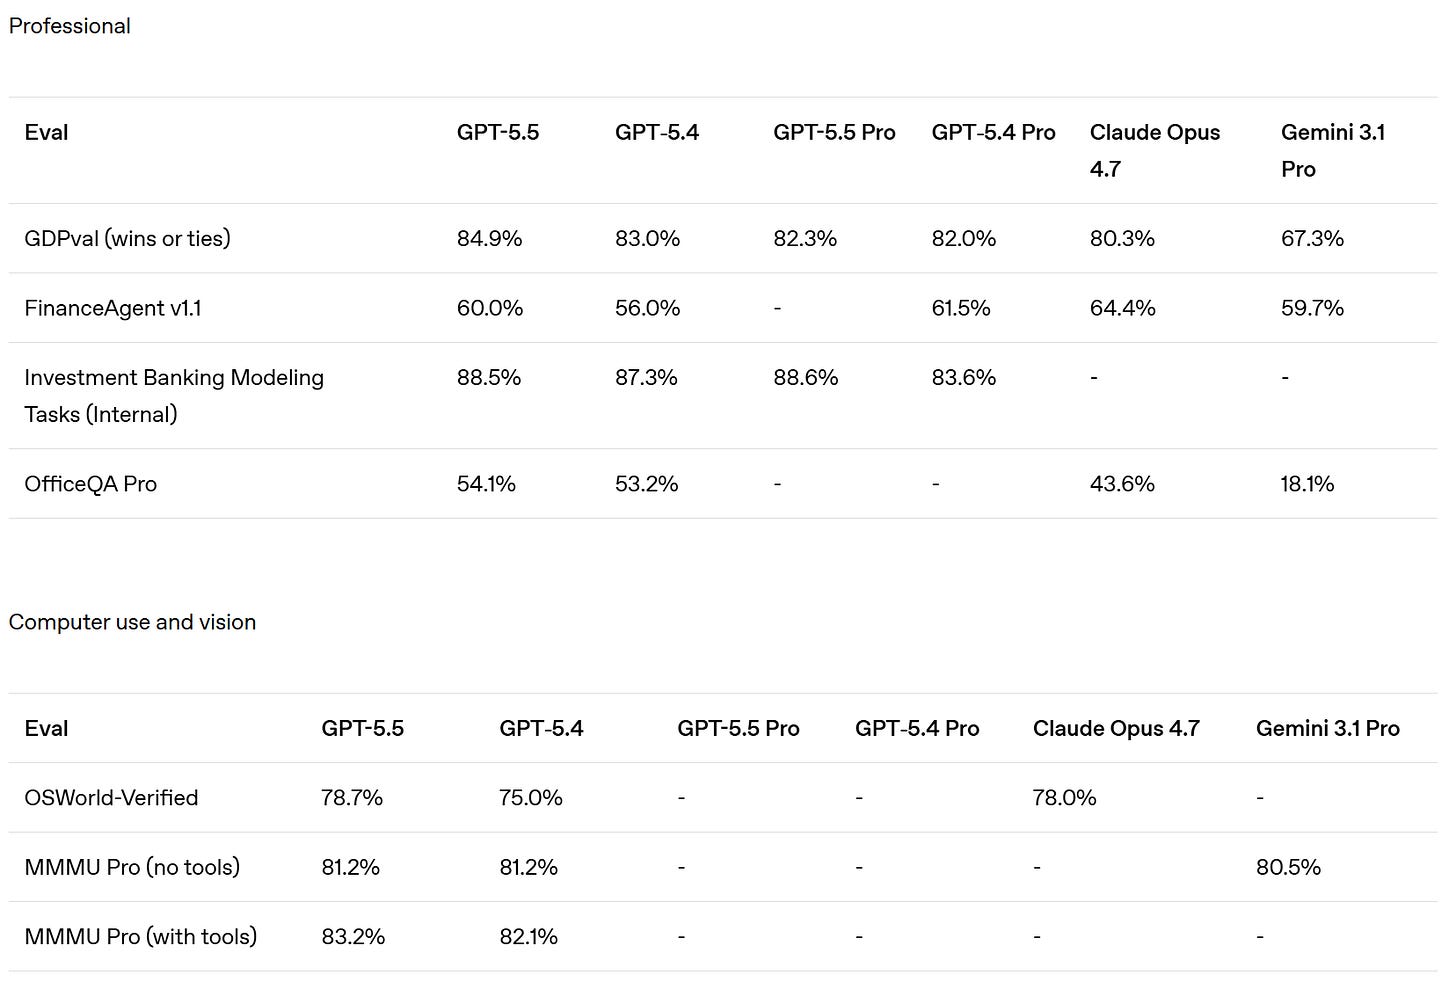The height and width of the screenshot is (989, 1456).
Task: Click Claude Opus 4.7 header in Professional table
Action: [1154, 150]
